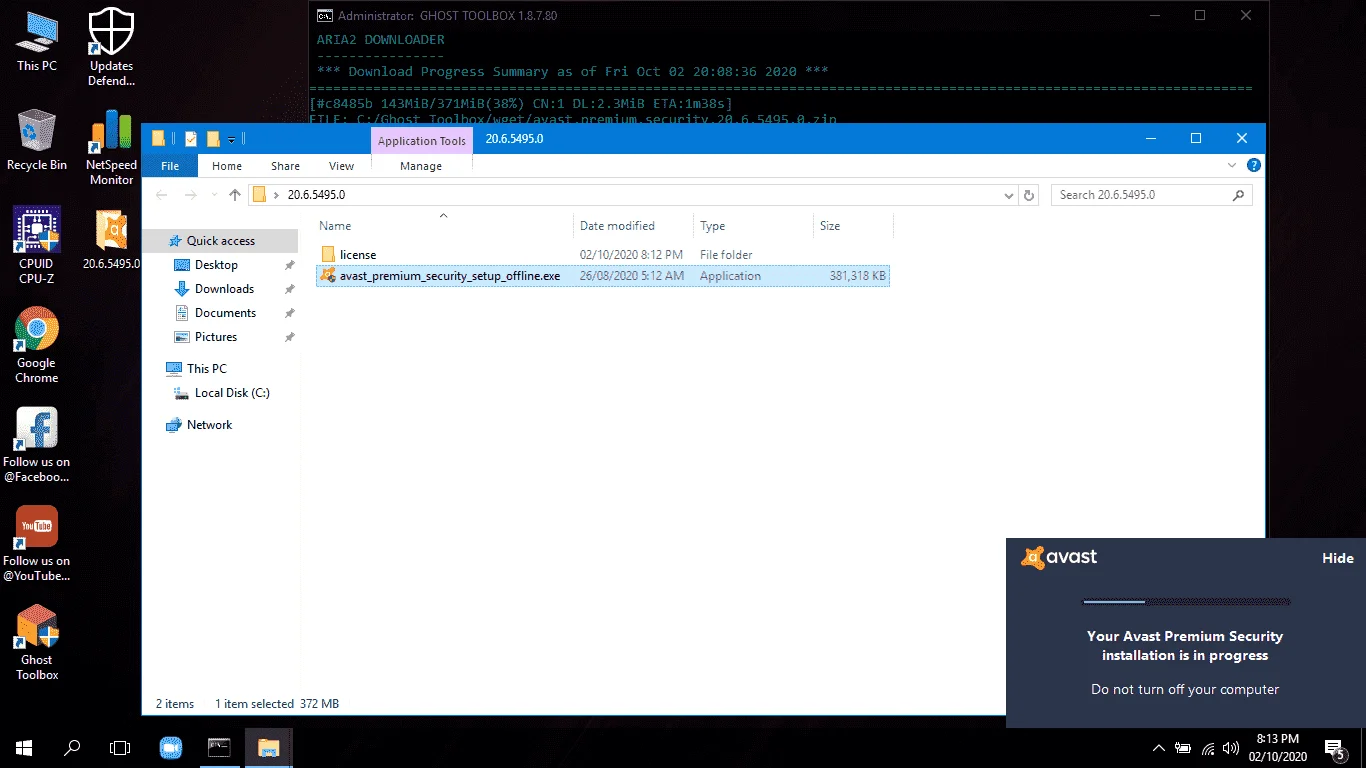Screen dimensions: 1366x768
Task: Navigate back in File Explorer
Action: point(162,195)
